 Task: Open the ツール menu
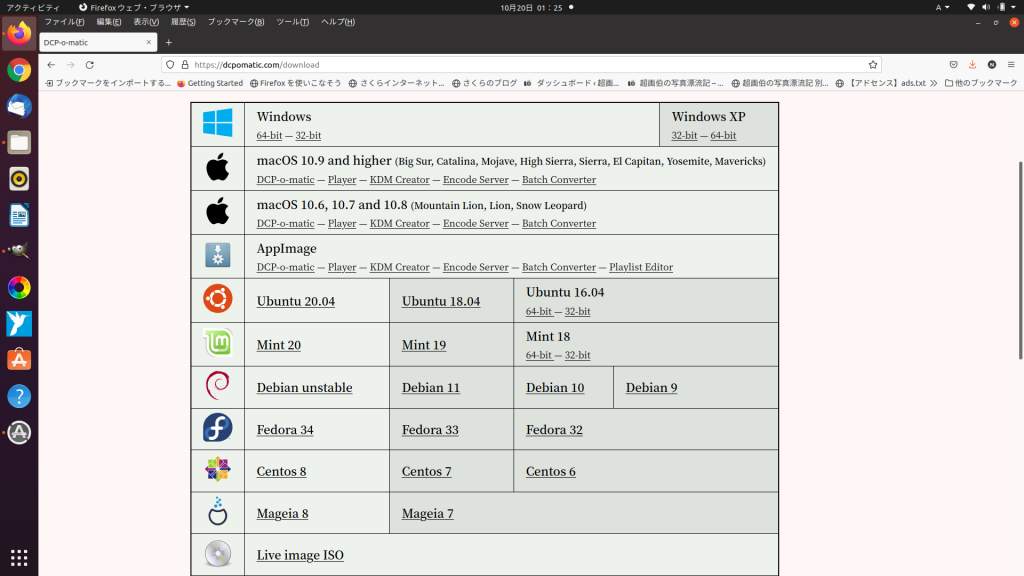[293, 22]
